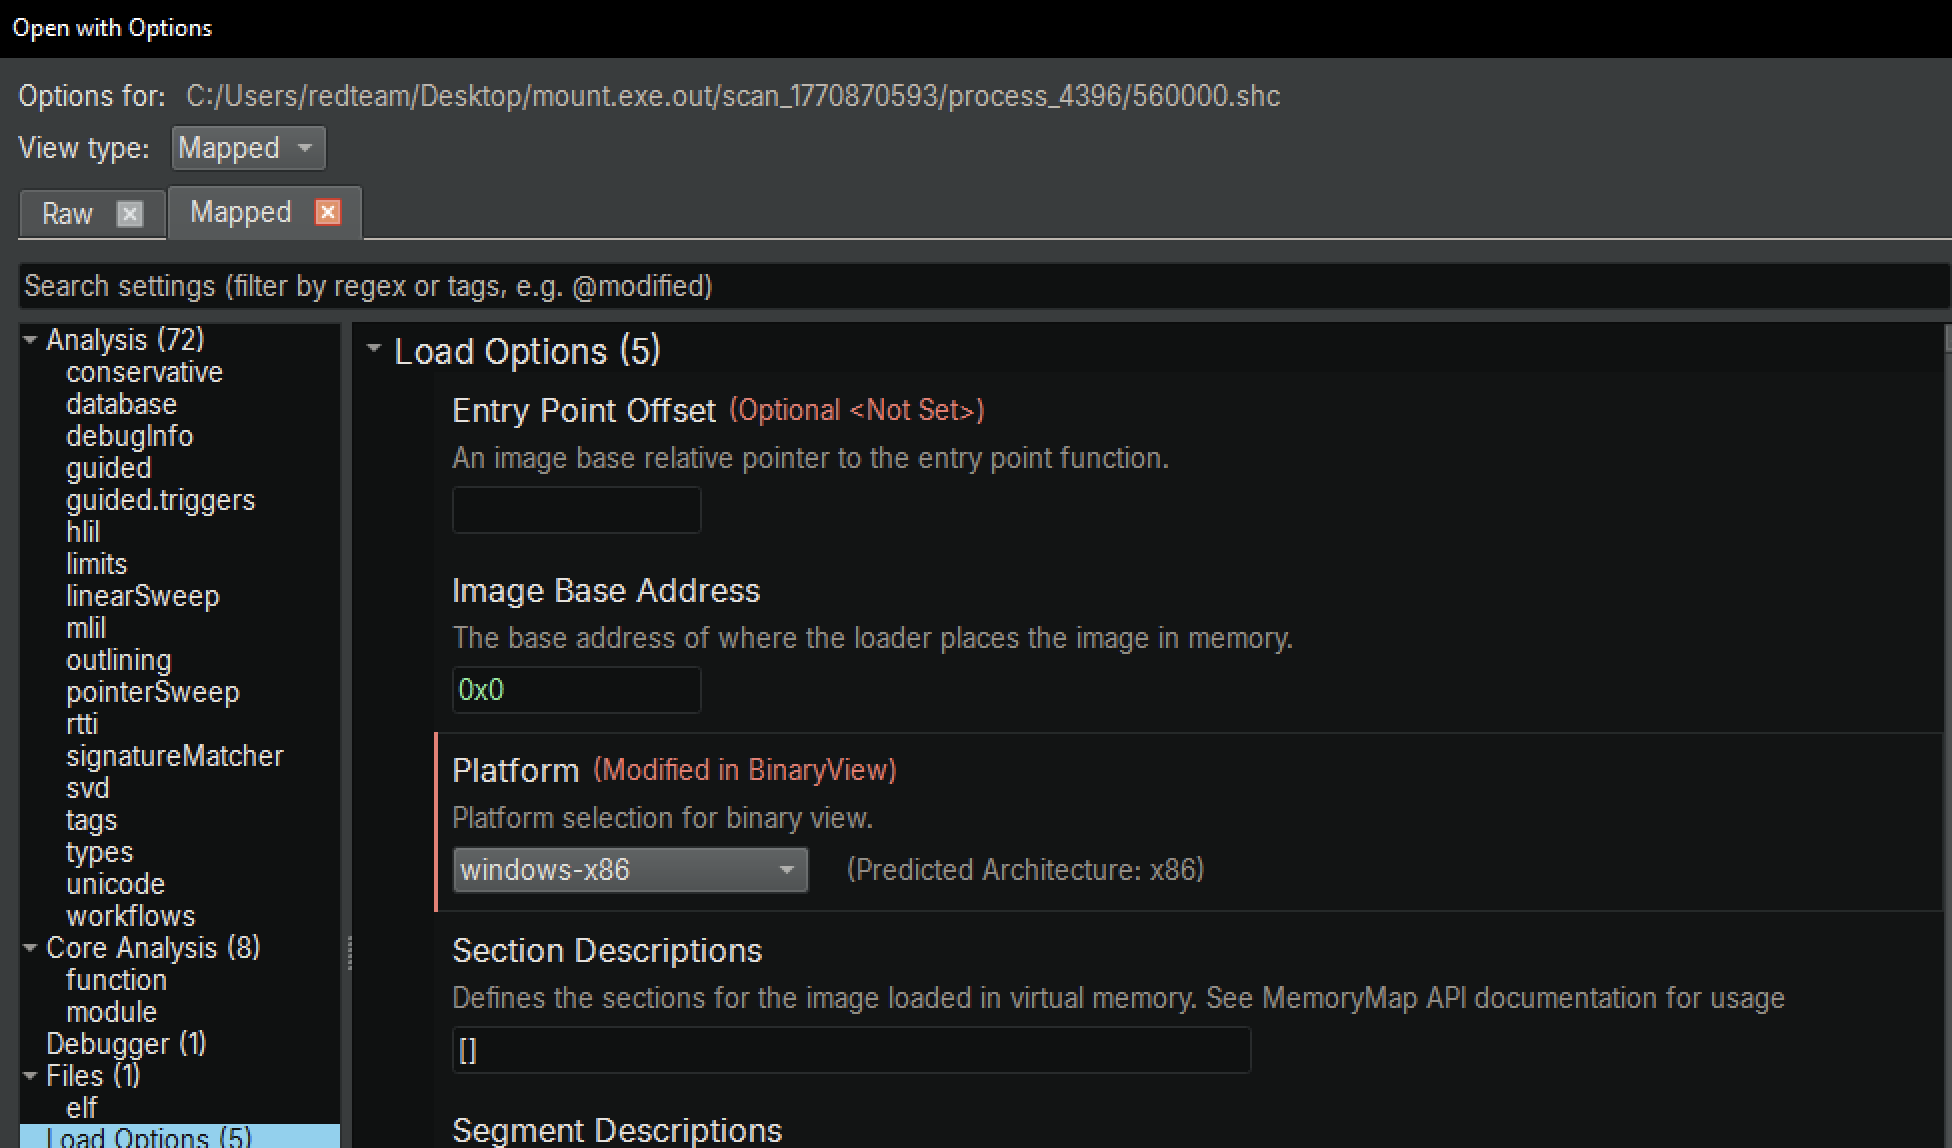Select tags in the Analysis tree

point(91,820)
